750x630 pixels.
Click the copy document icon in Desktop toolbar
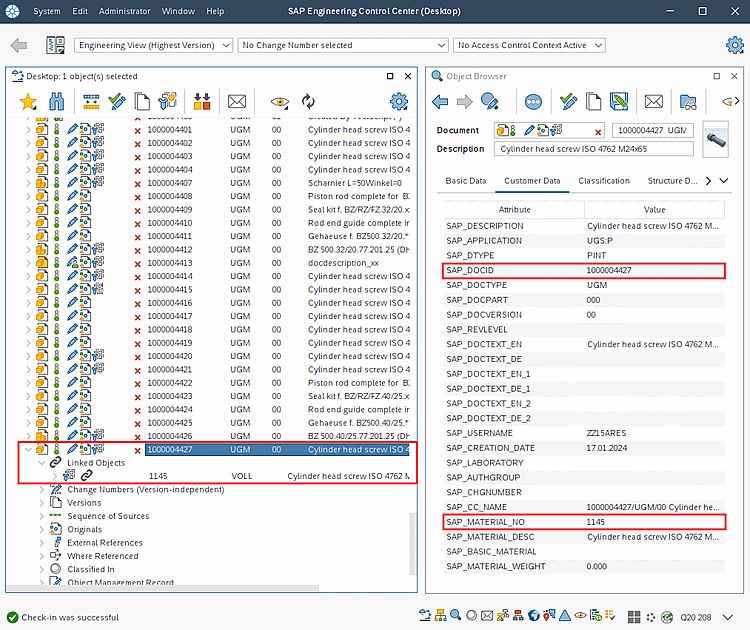point(142,101)
